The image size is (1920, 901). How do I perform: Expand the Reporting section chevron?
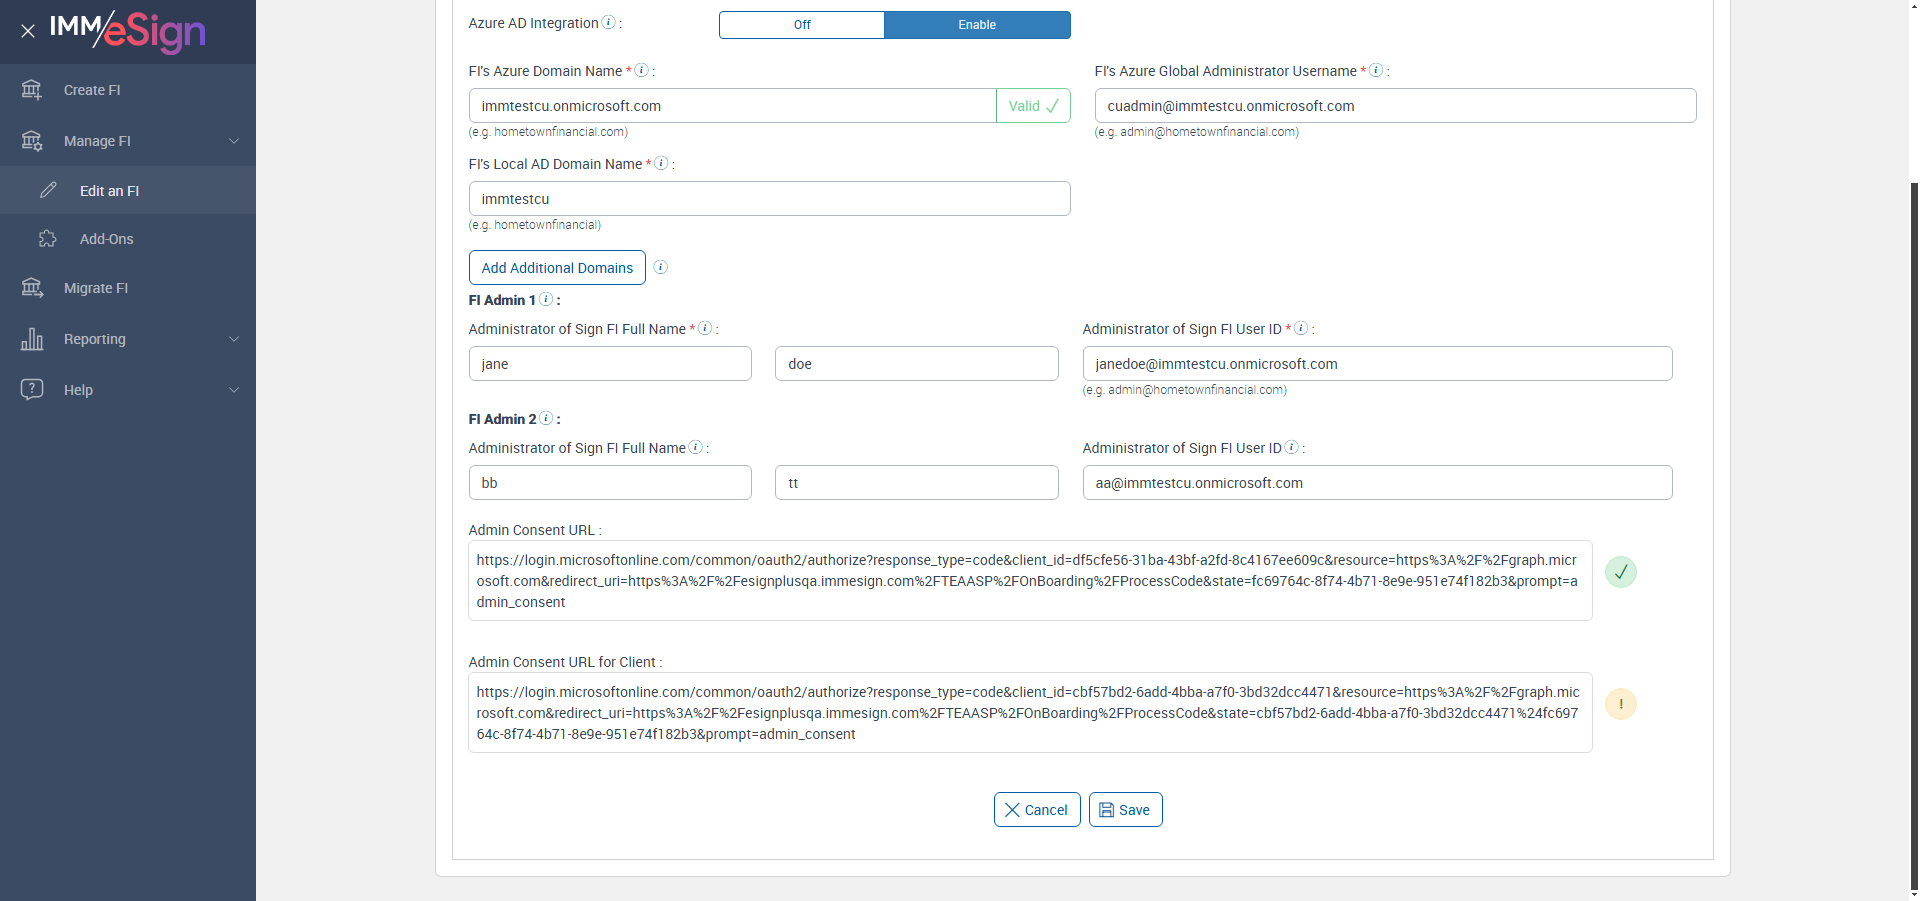click(234, 339)
